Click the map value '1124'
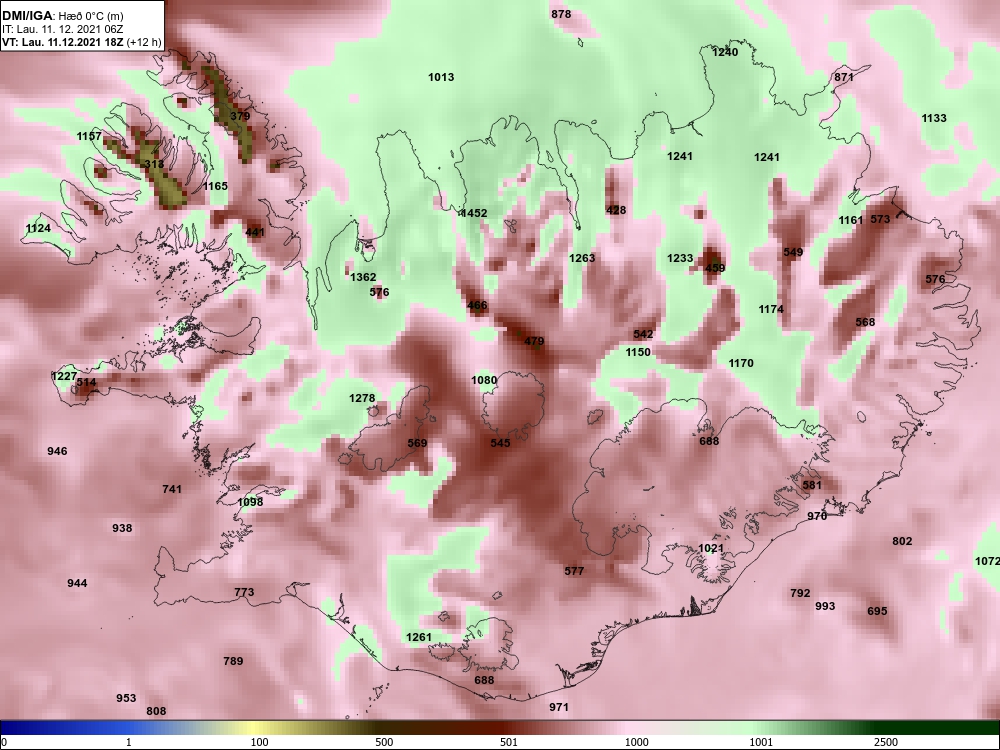 click(x=38, y=228)
